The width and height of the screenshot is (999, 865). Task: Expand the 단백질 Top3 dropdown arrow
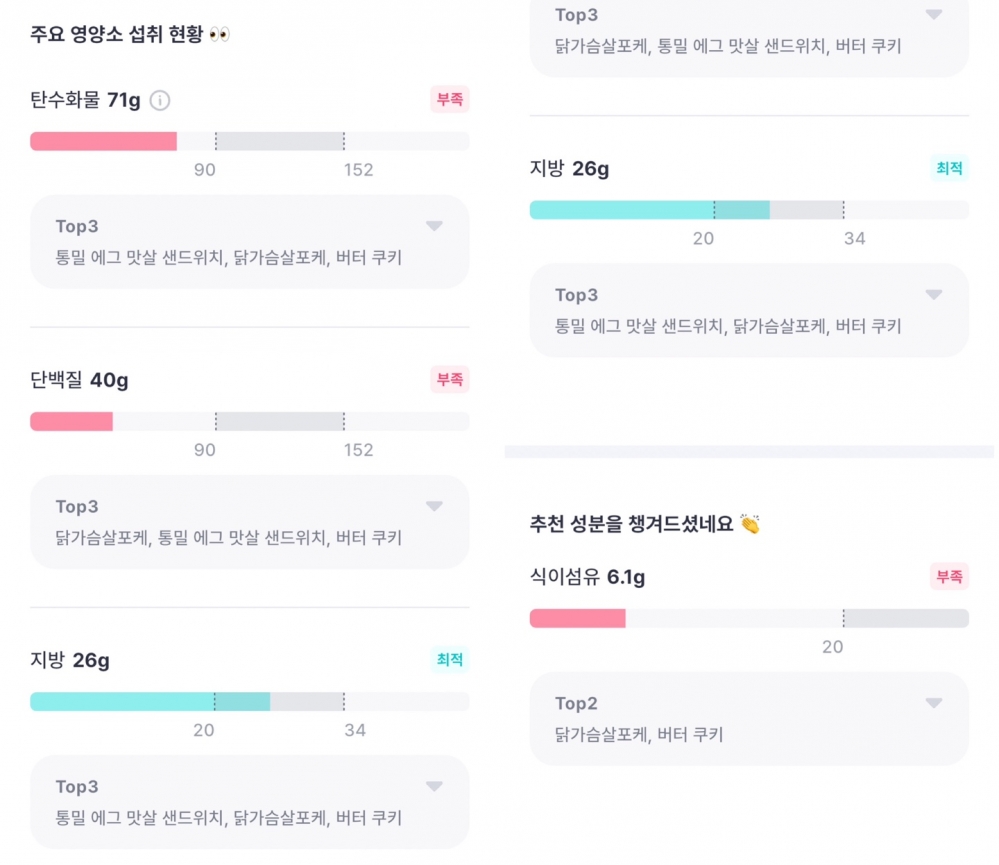(x=434, y=506)
